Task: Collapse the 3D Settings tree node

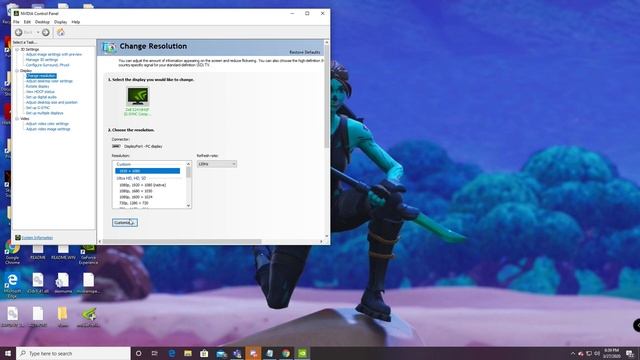Action: point(17,49)
